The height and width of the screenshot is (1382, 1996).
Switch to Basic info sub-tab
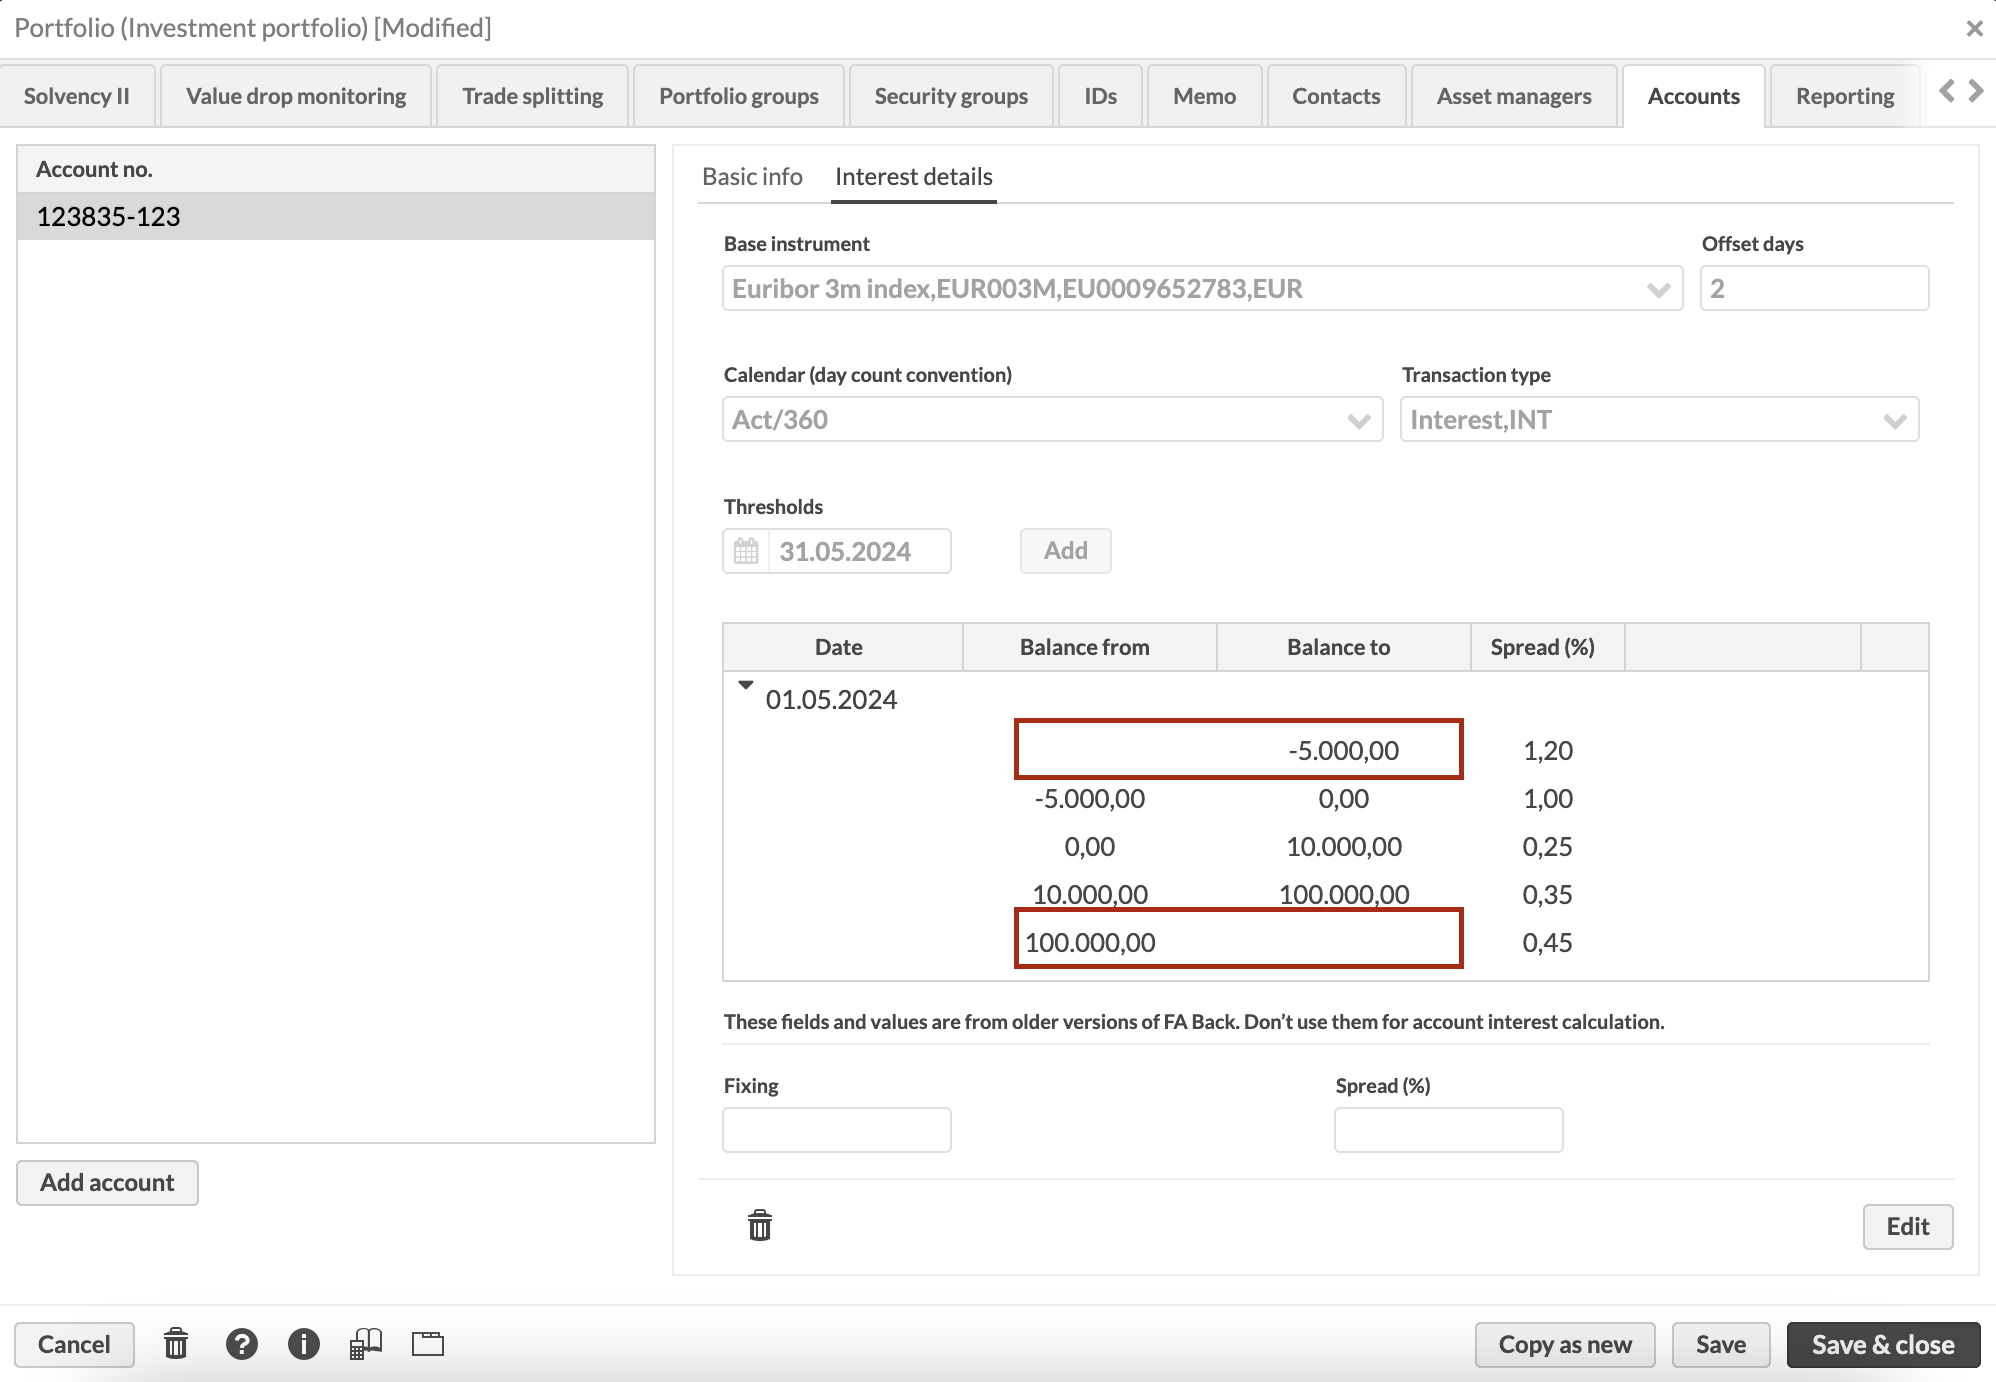pos(752,177)
